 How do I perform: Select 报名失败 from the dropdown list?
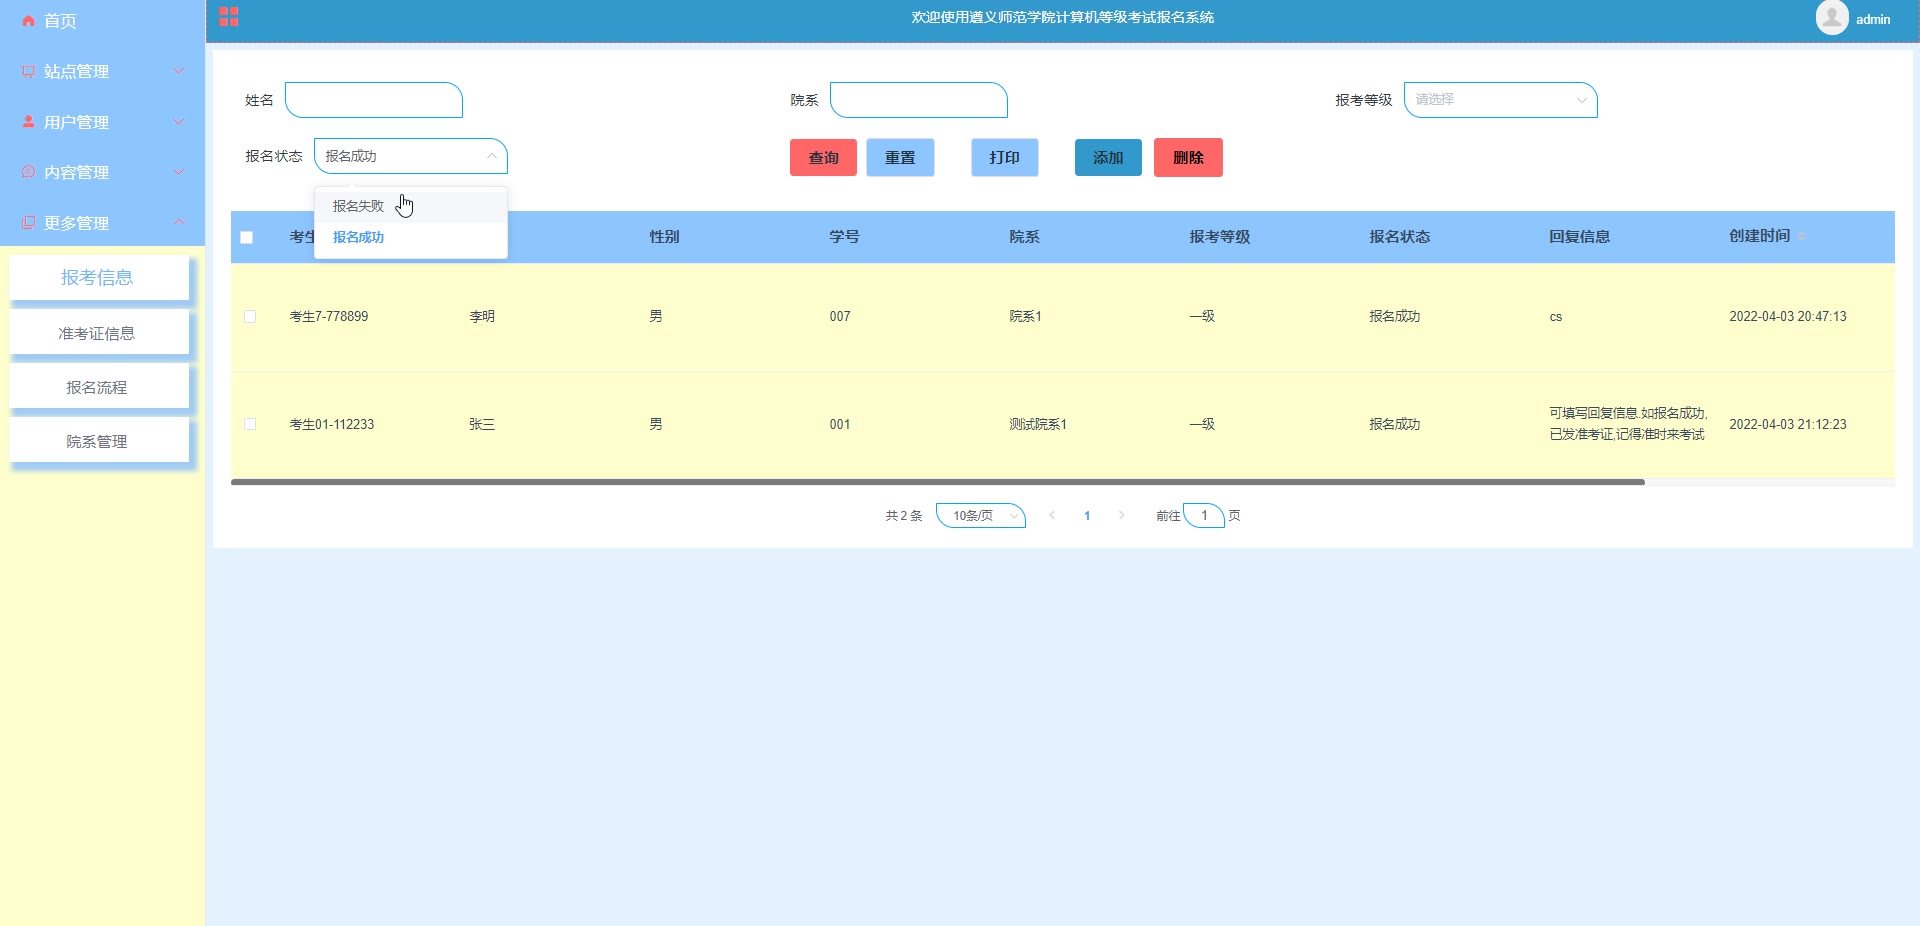(411, 206)
